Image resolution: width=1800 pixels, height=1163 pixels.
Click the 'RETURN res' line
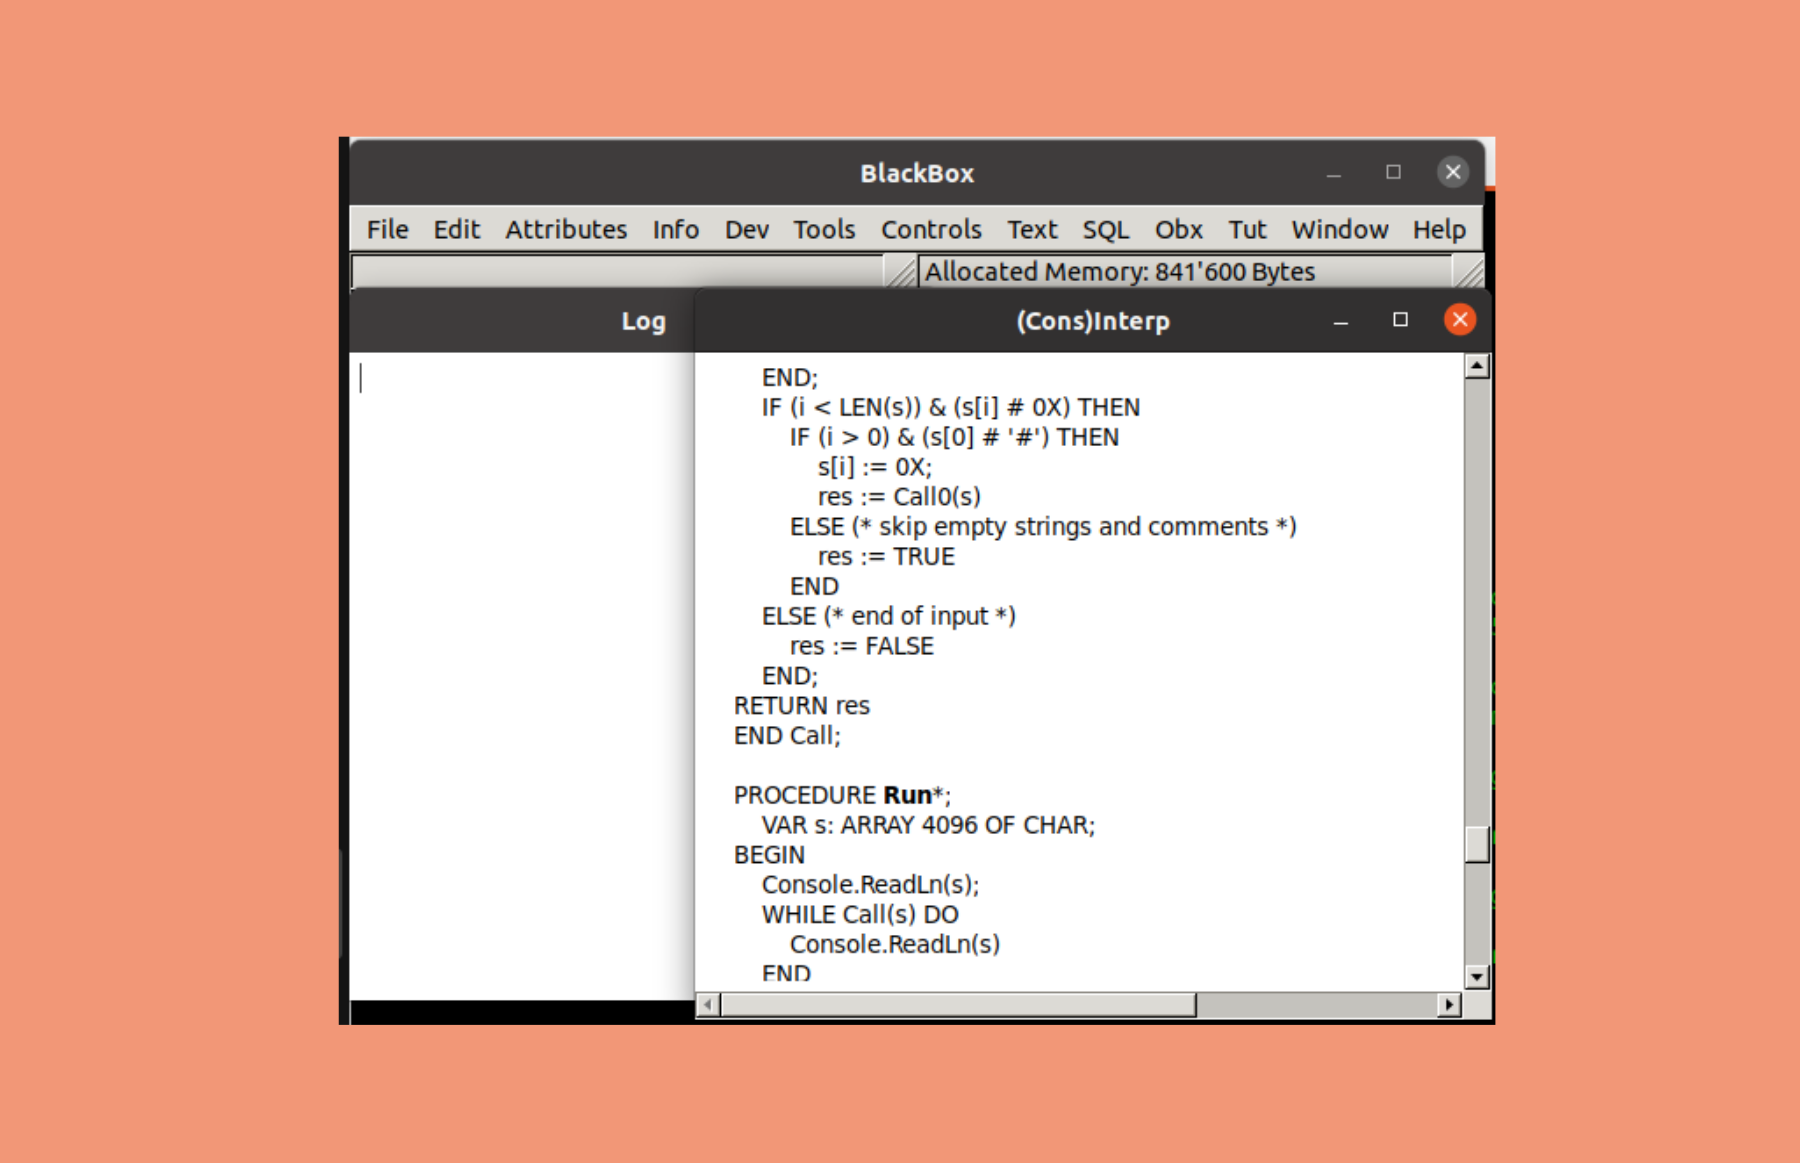point(802,706)
